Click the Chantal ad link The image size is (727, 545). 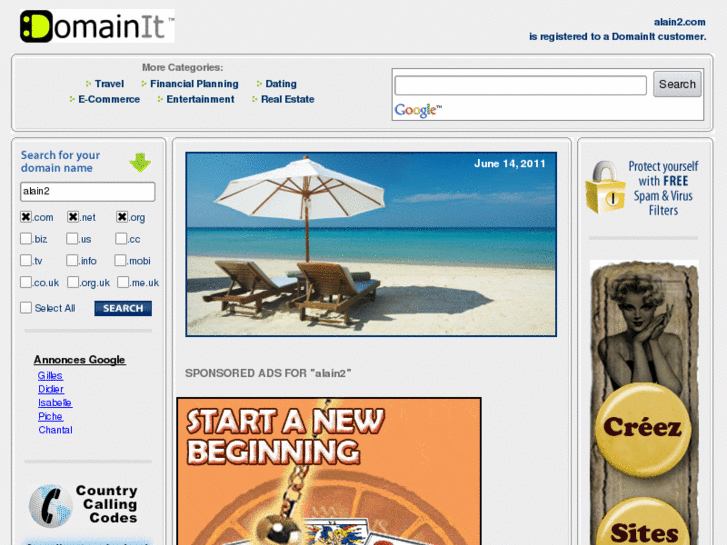[x=55, y=430]
